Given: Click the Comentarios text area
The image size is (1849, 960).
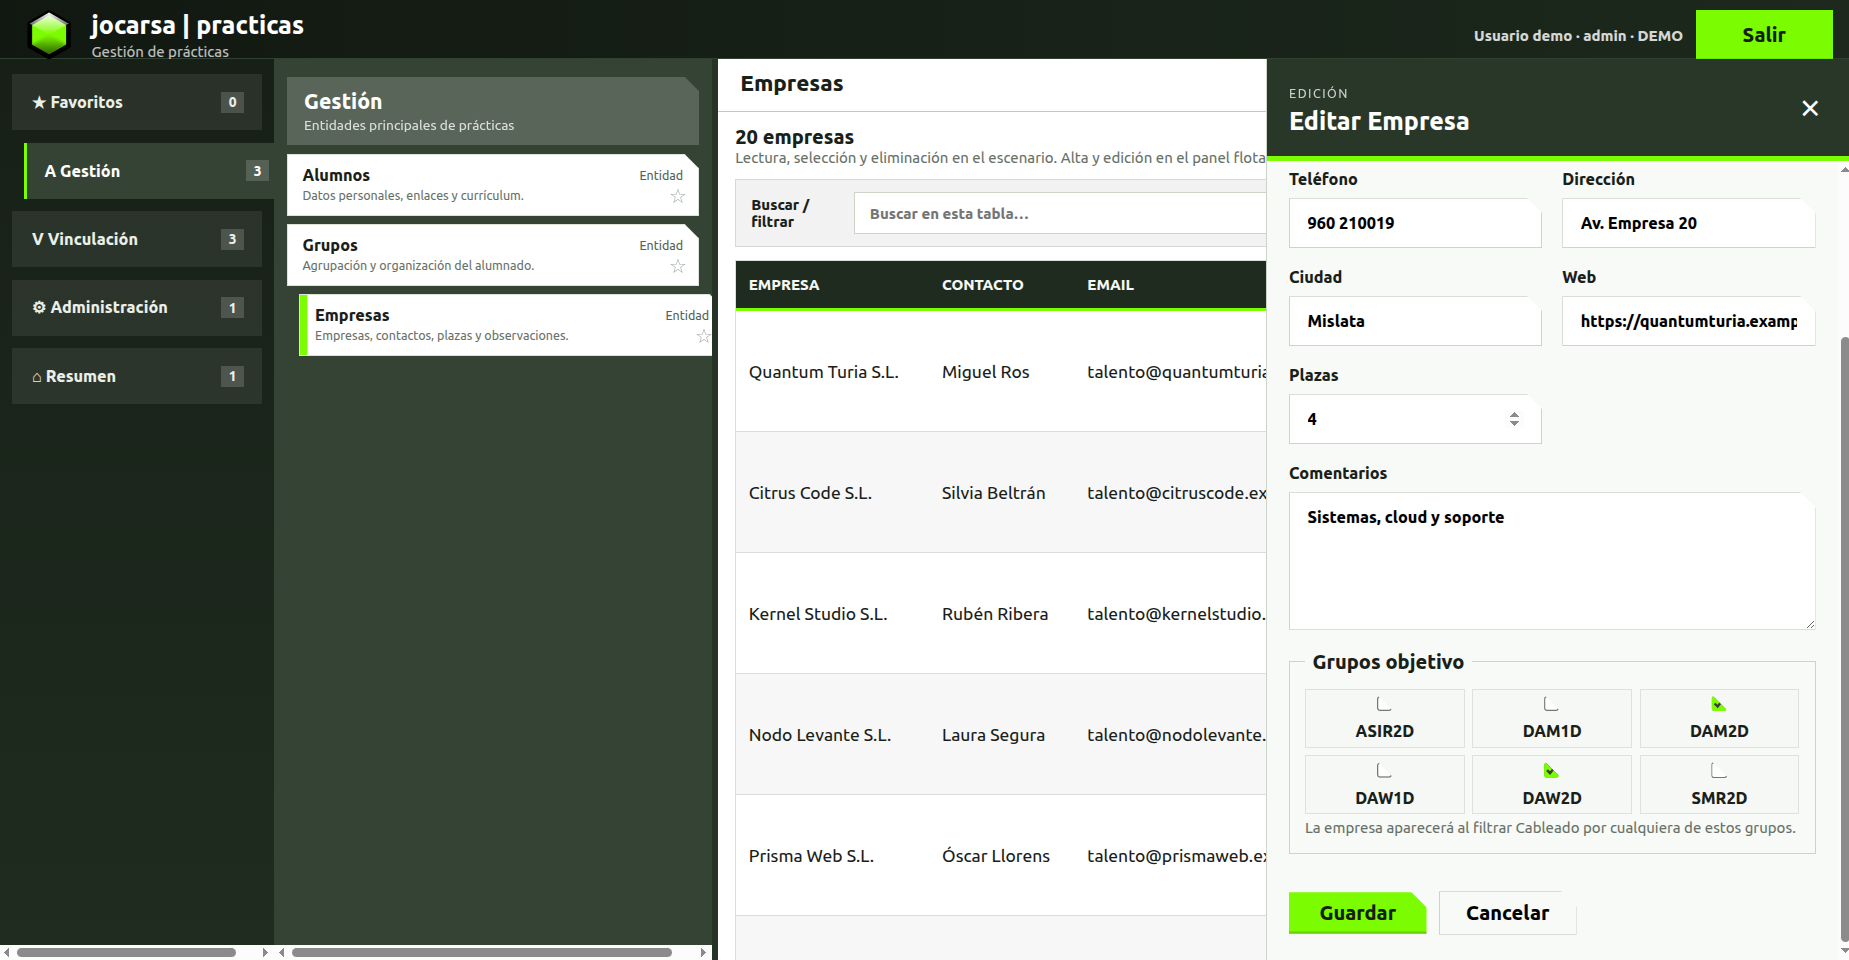Looking at the screenshot, I should tap(1552, 561).
